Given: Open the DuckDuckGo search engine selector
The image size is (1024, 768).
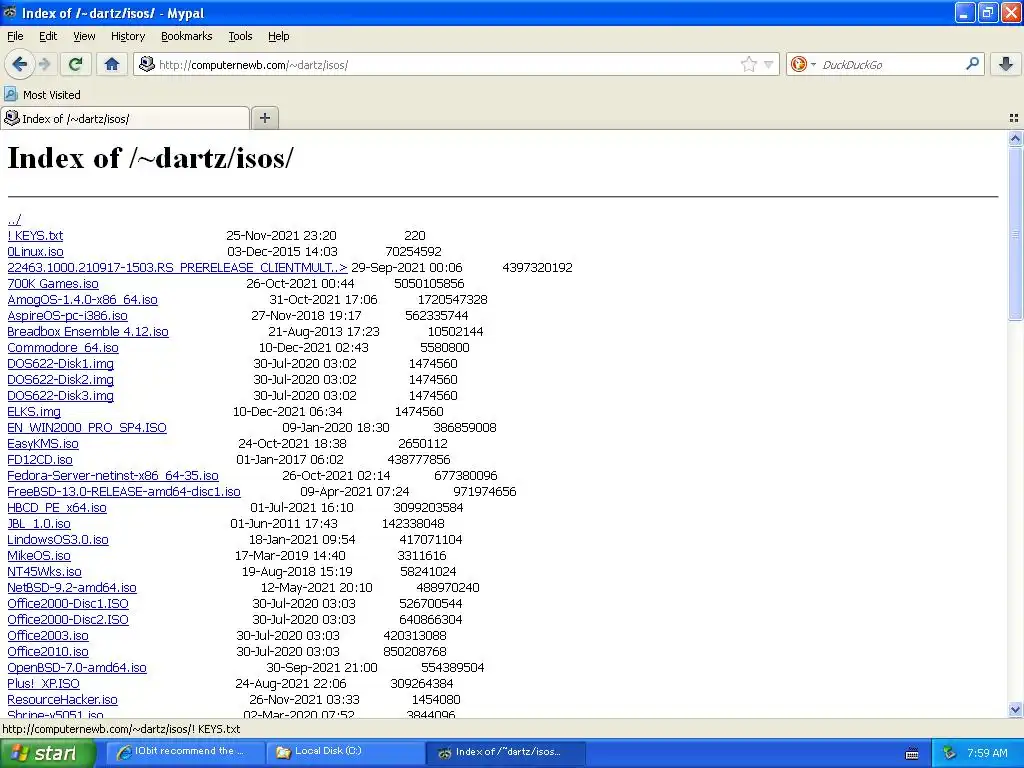Looking at the screenshot, I should (803, 64).
